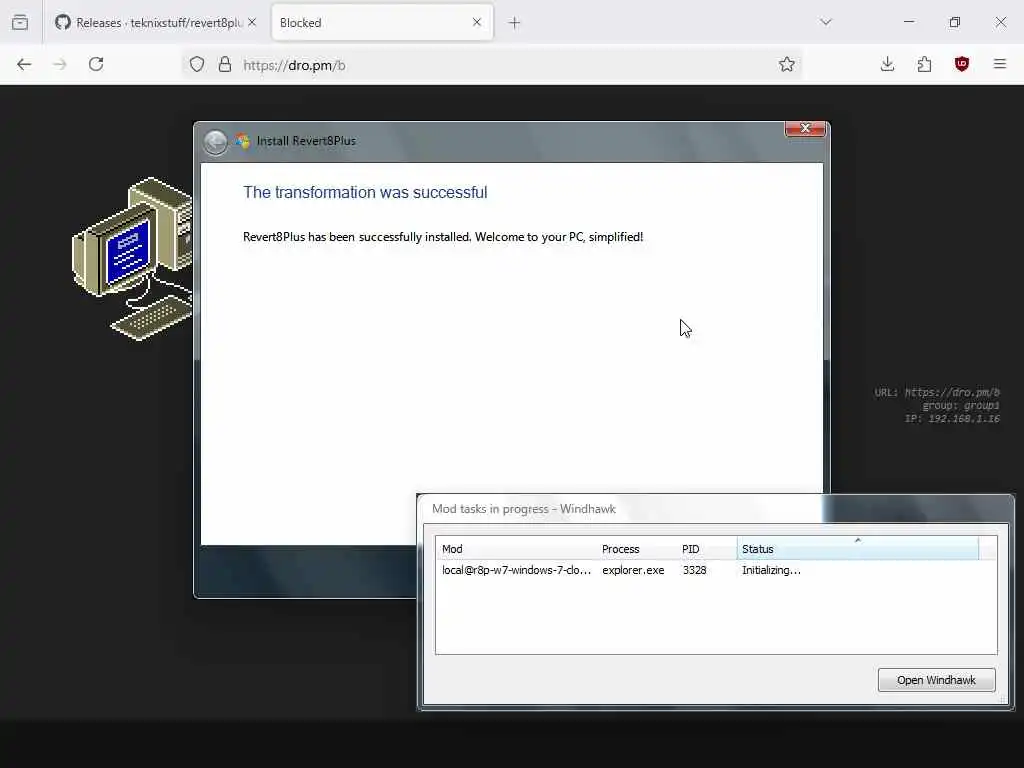Screen dimensions: 1024x768
Task: Open the Firefox hamburger menu
Action: pos(1000,64)
